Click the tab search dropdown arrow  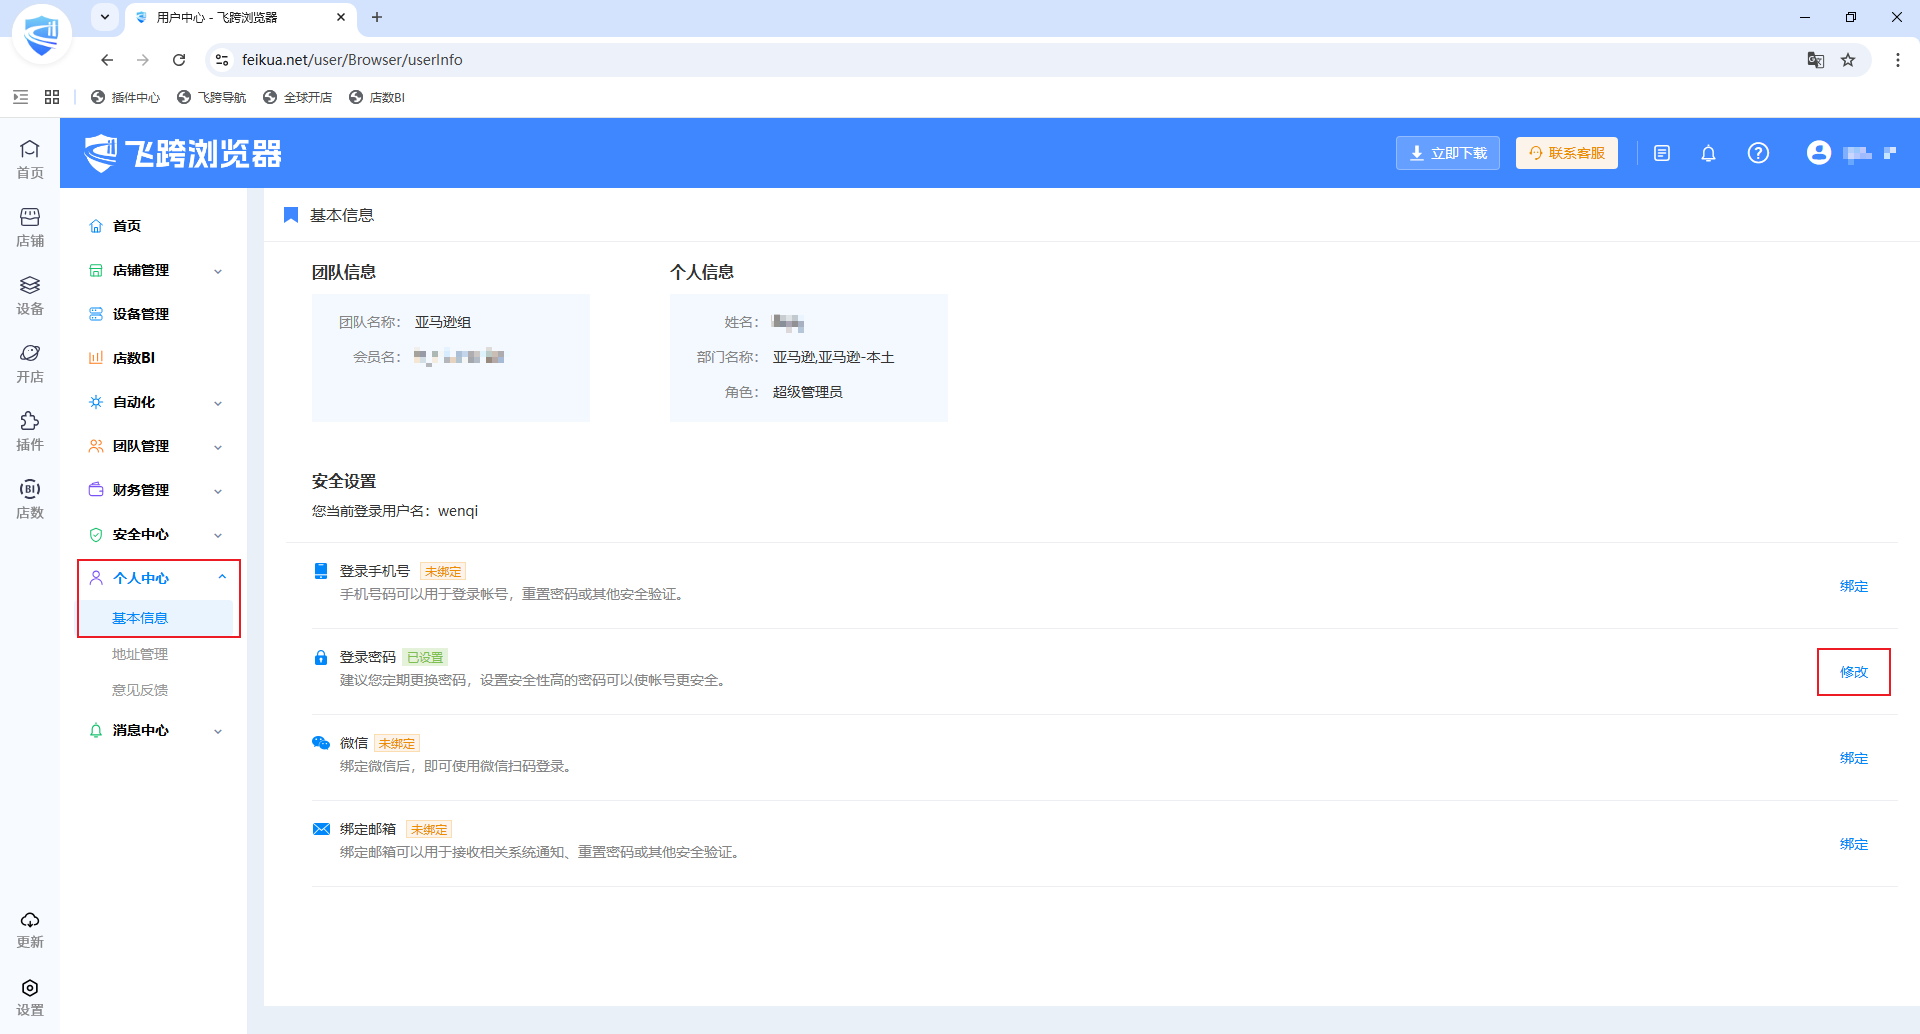(x=104, y=17)
